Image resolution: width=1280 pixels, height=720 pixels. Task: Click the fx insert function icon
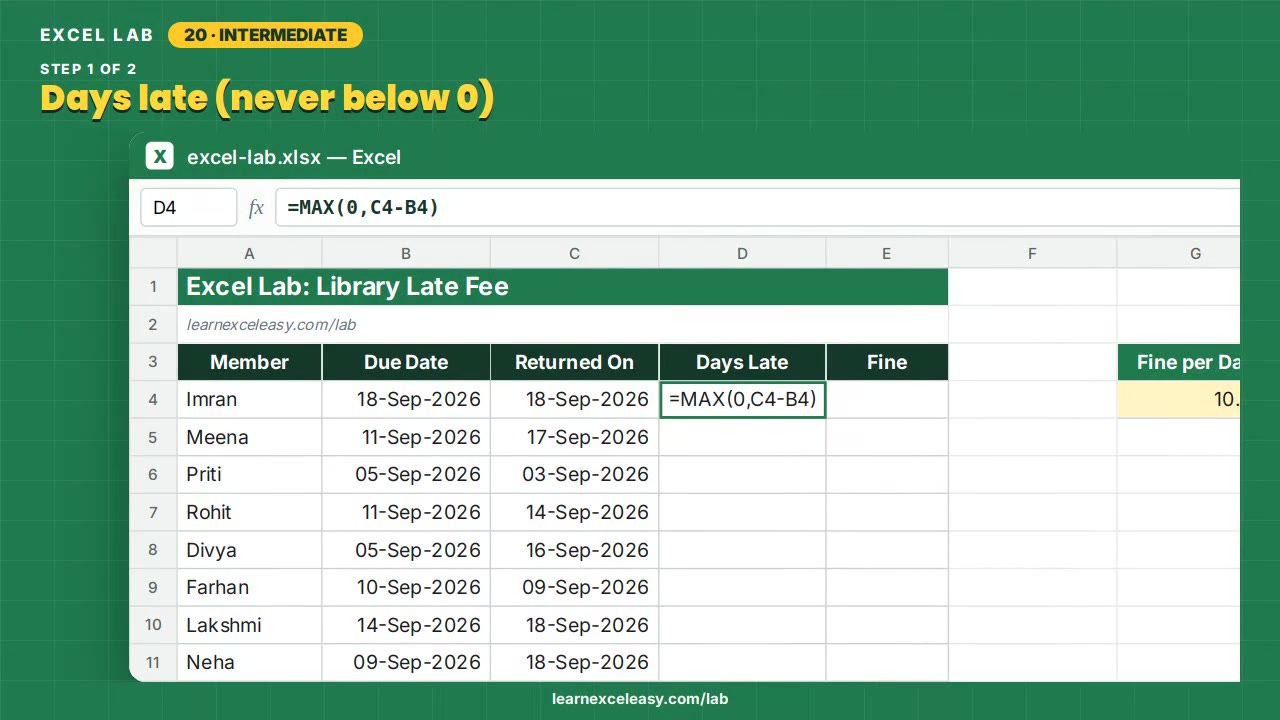pos(256,208)
